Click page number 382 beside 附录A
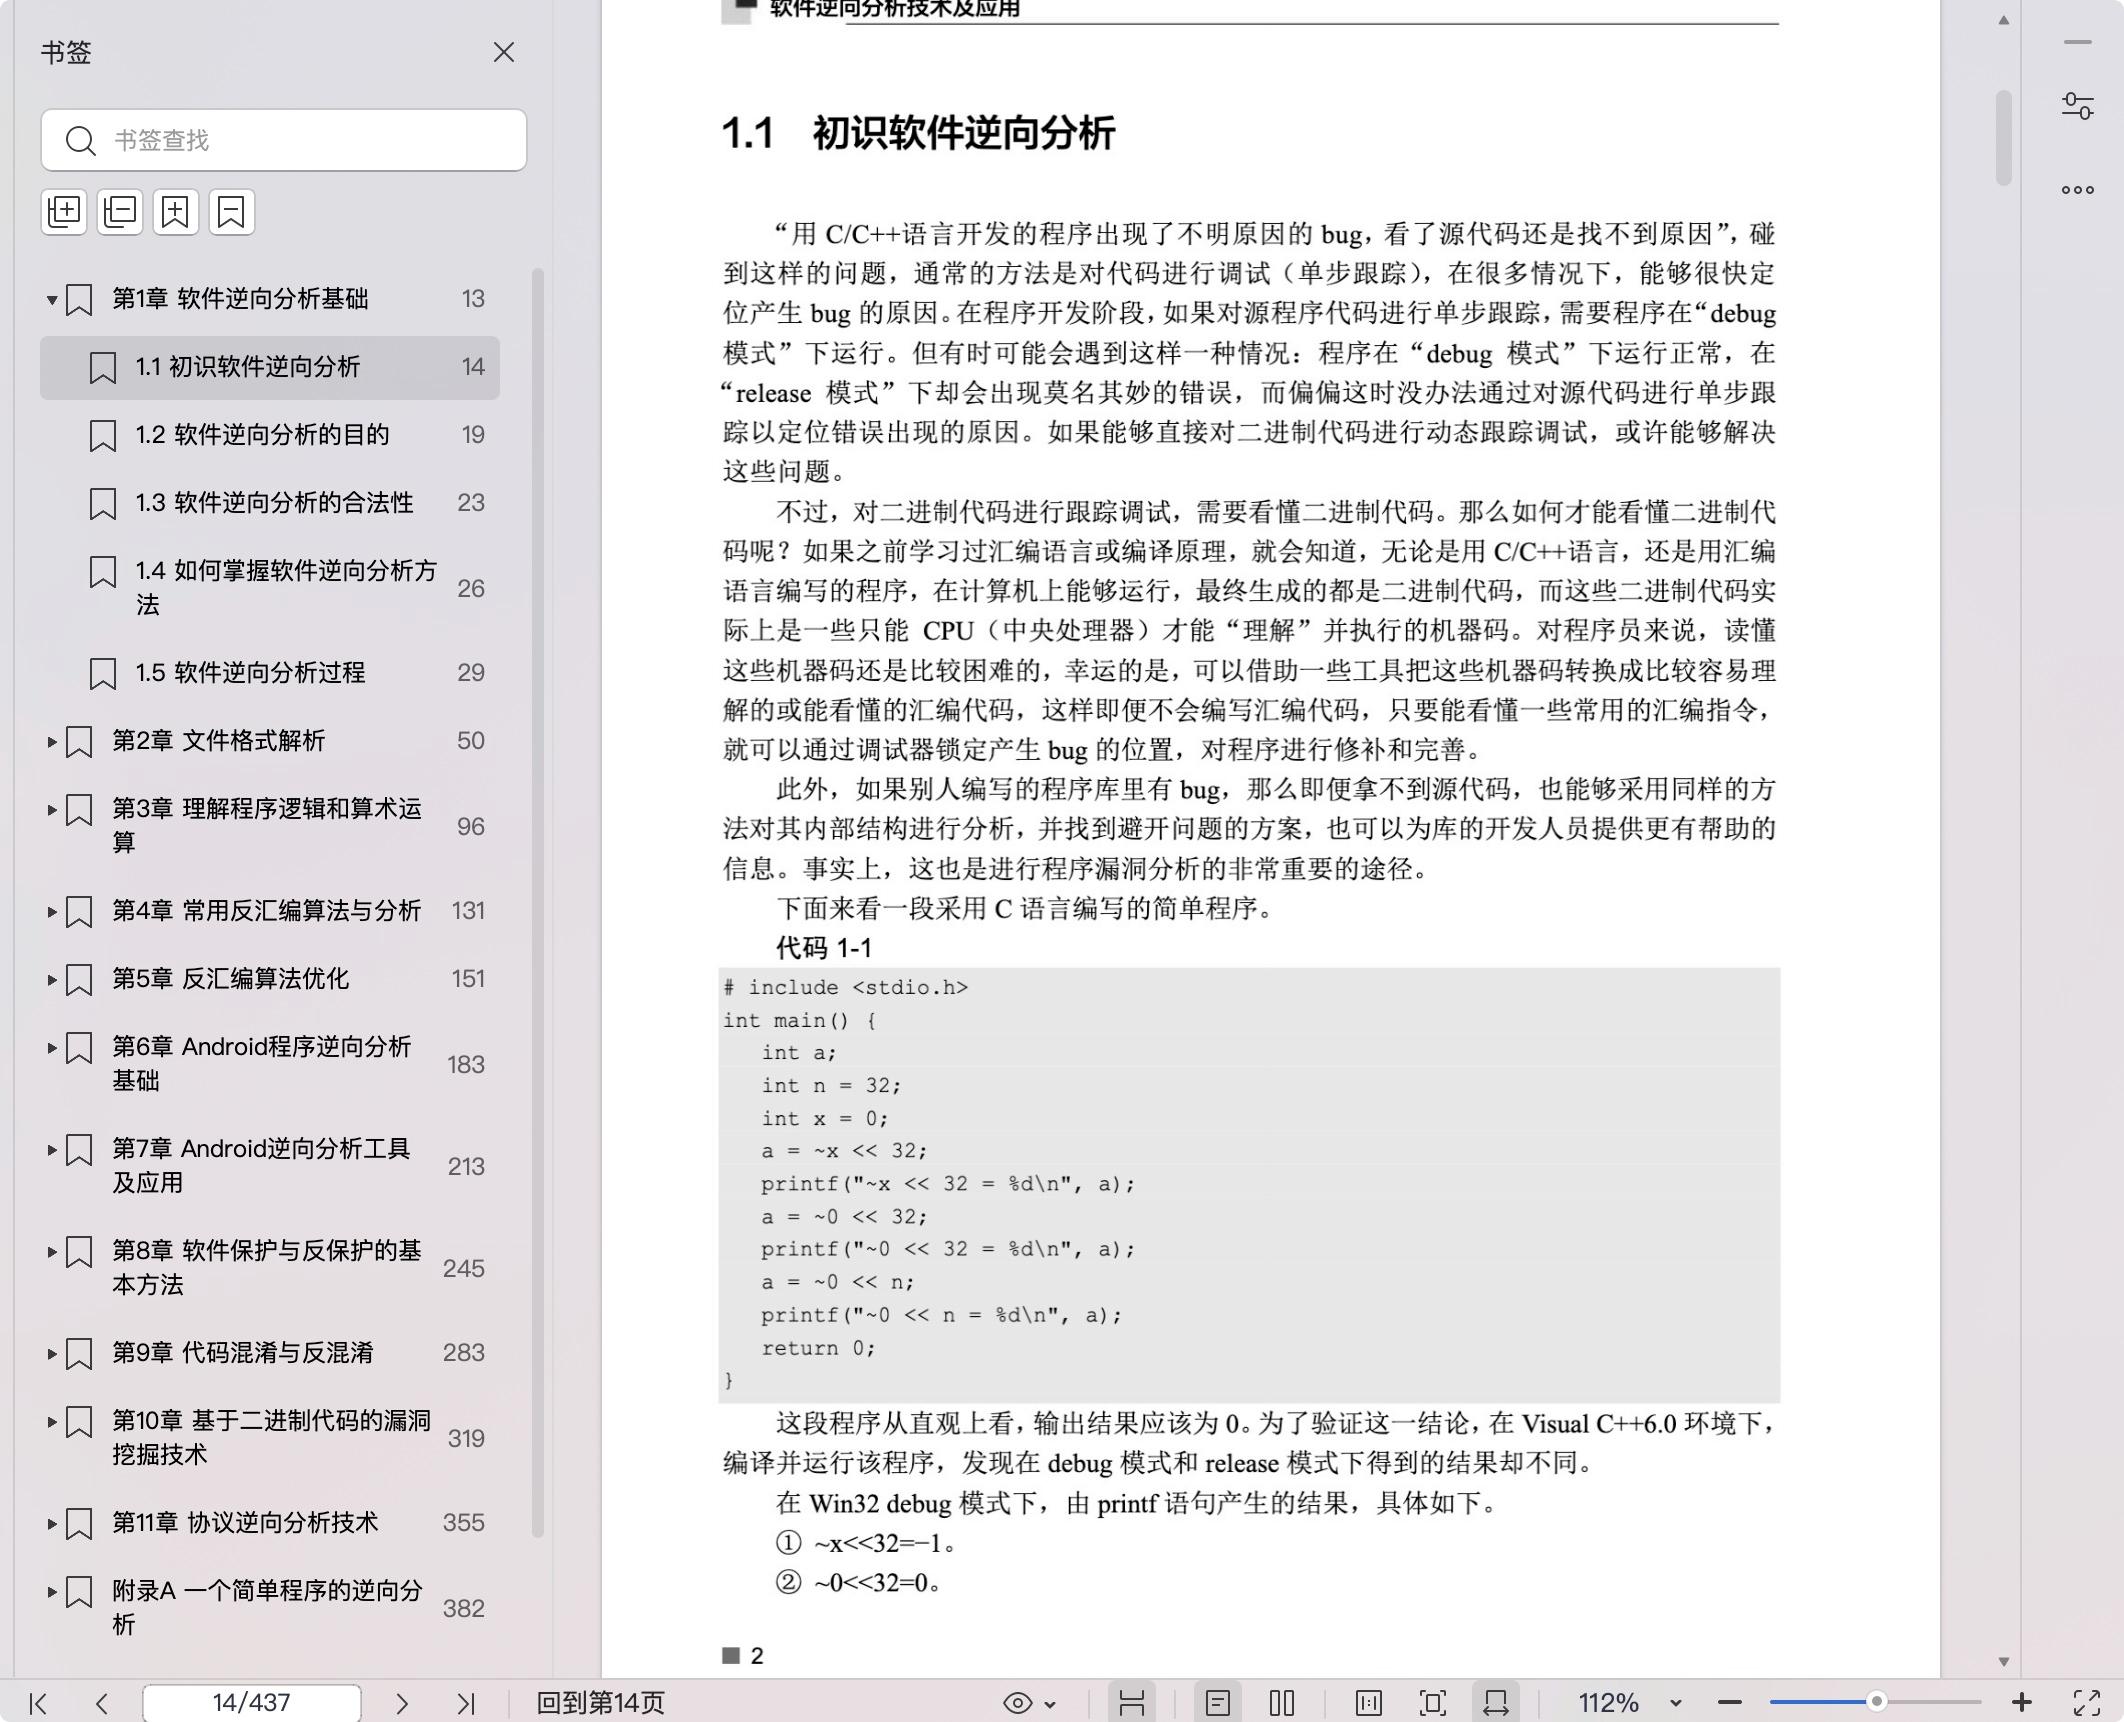Viewport: 2124px width, 1722px height. (x=464, y=1608)
